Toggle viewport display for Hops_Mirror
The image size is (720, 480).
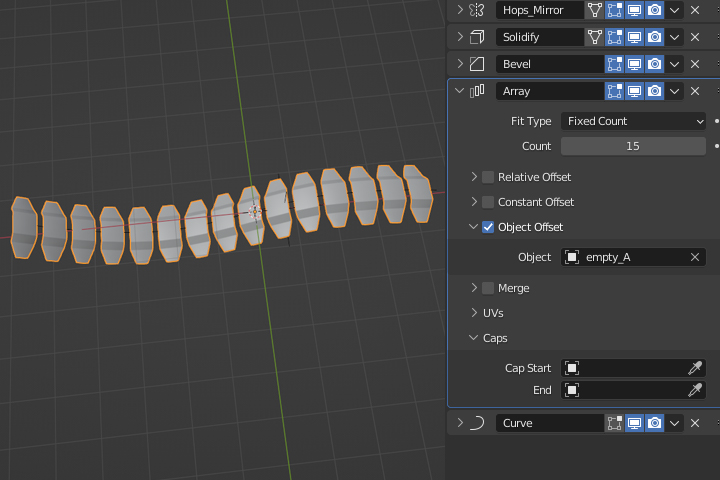click(x=635, y=10)
